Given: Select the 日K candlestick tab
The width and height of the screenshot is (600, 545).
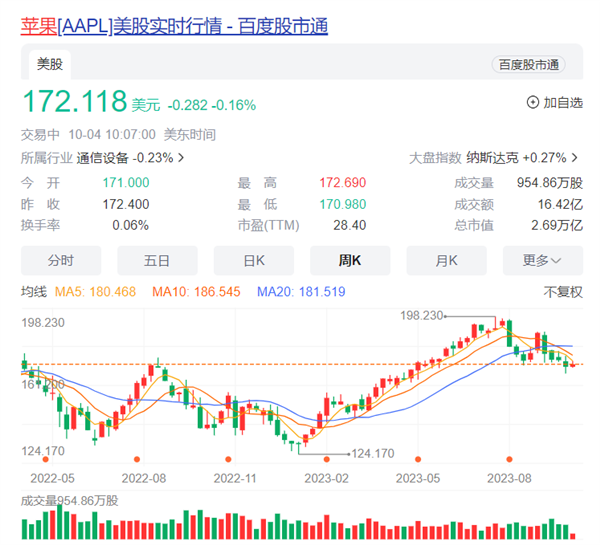Looking at the screenshot, I should [254, 260].
